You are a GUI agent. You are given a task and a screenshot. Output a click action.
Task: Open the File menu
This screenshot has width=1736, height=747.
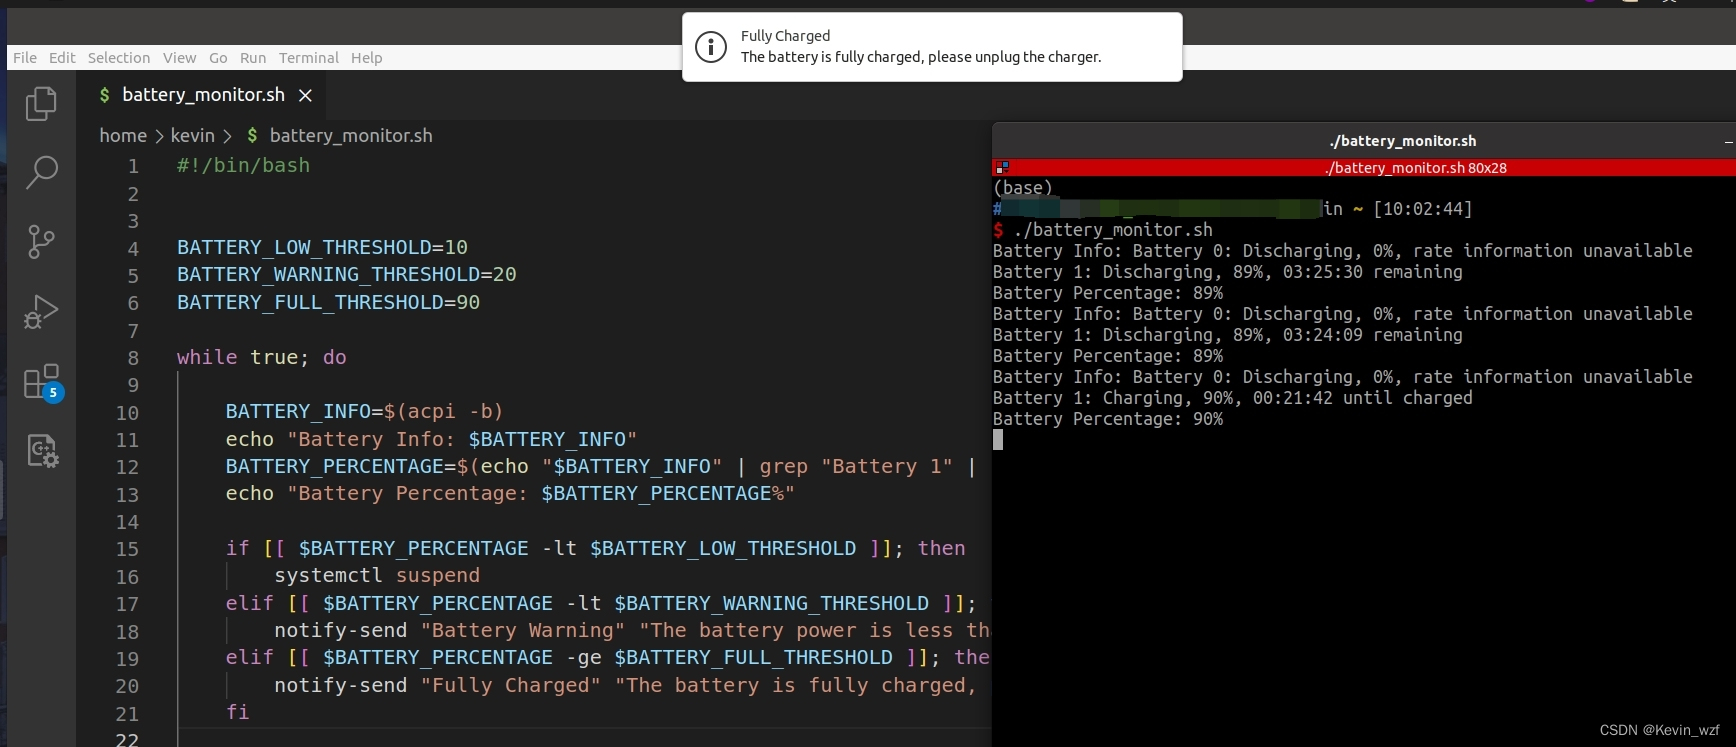25,58
